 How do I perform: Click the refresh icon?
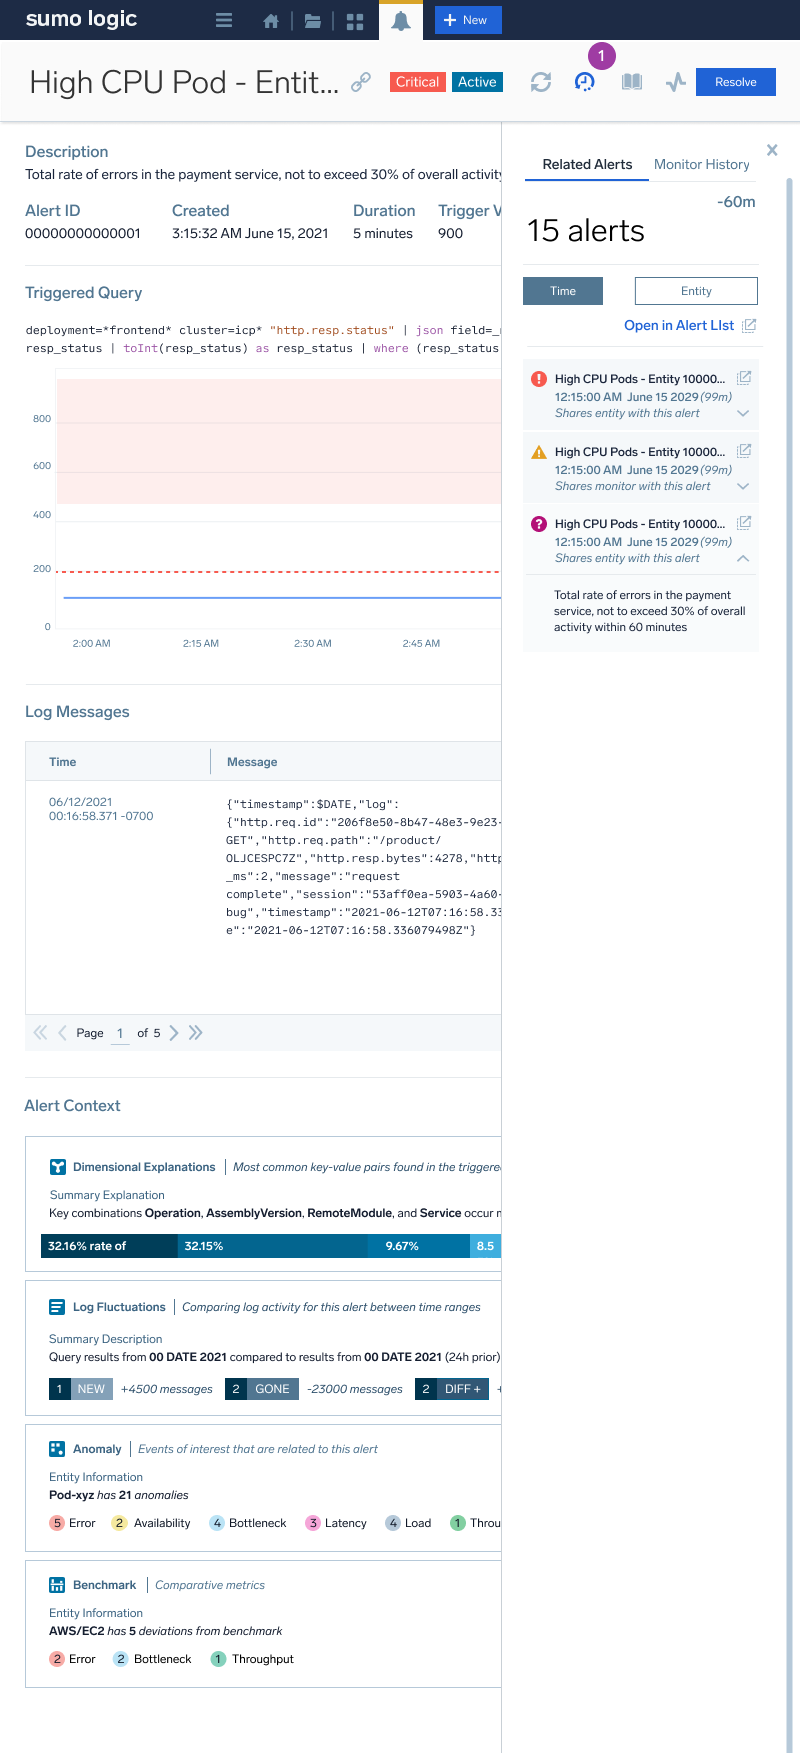tap(541, 82)
